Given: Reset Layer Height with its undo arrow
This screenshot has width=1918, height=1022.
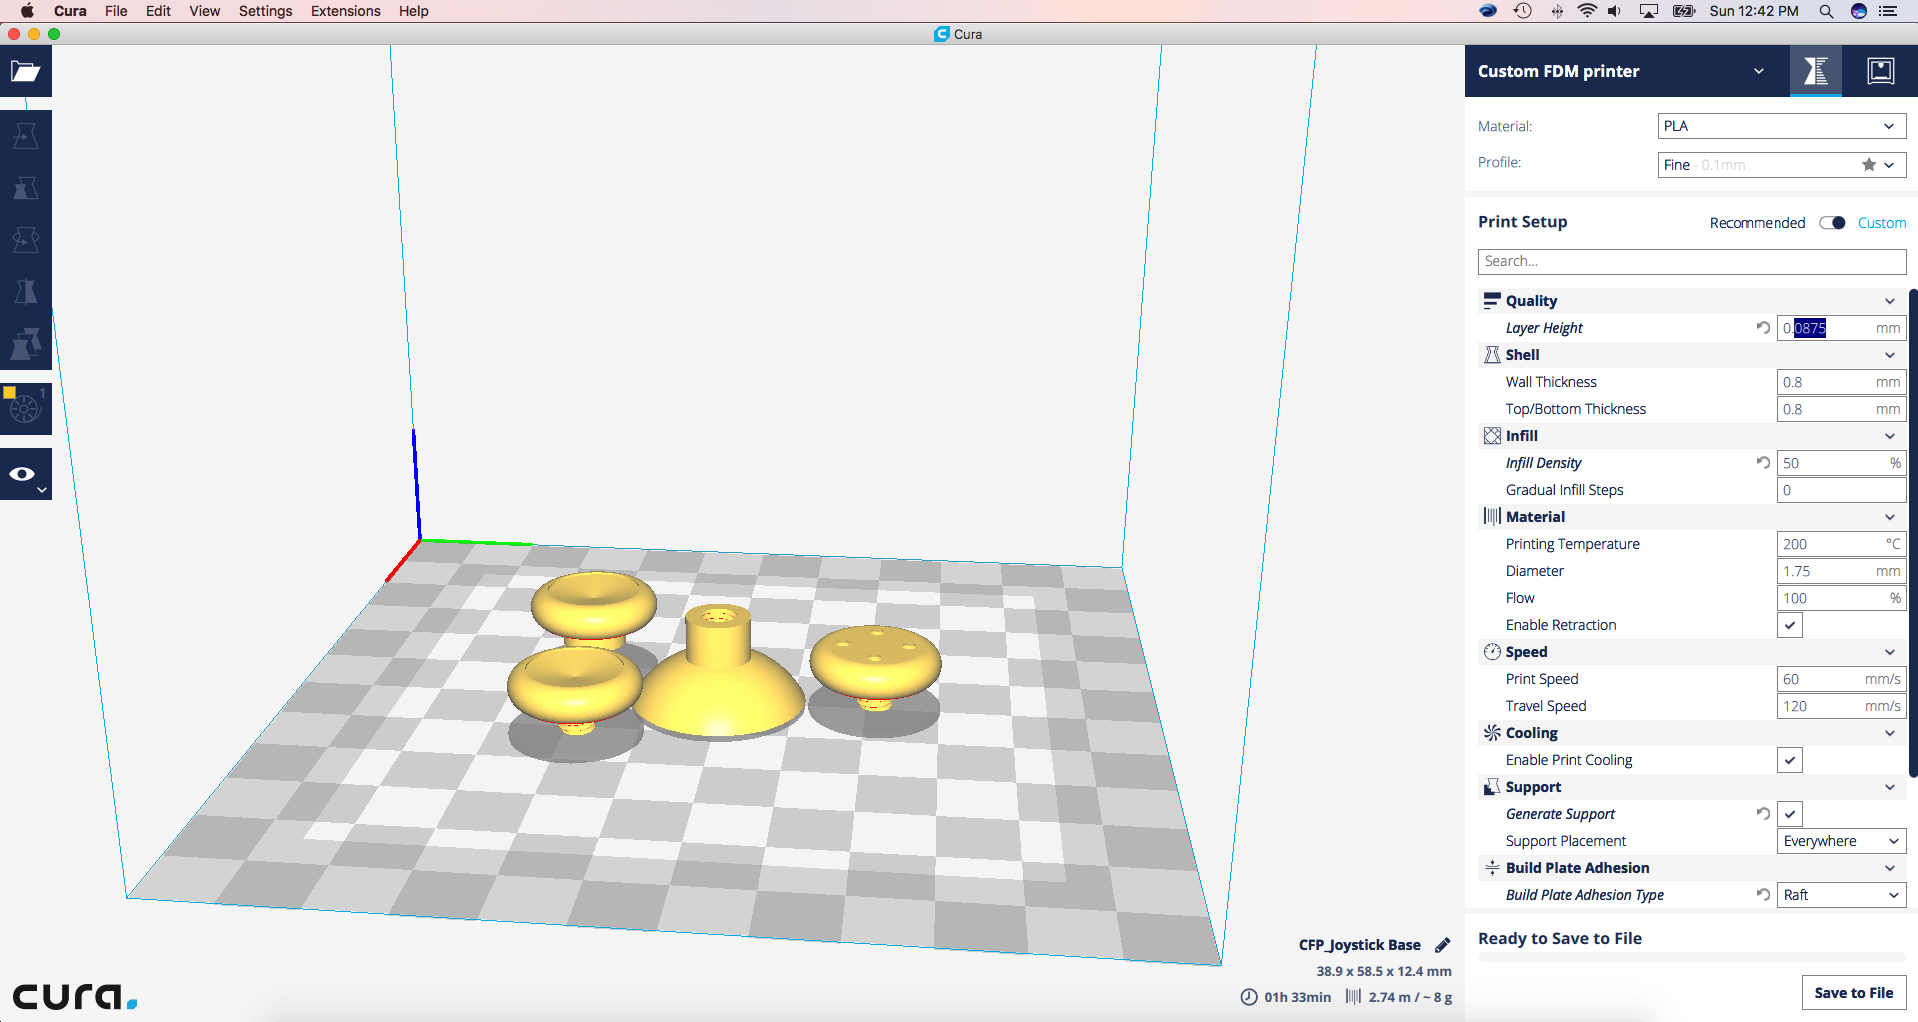Looking at the screenshot, I should pos(1763,328).
